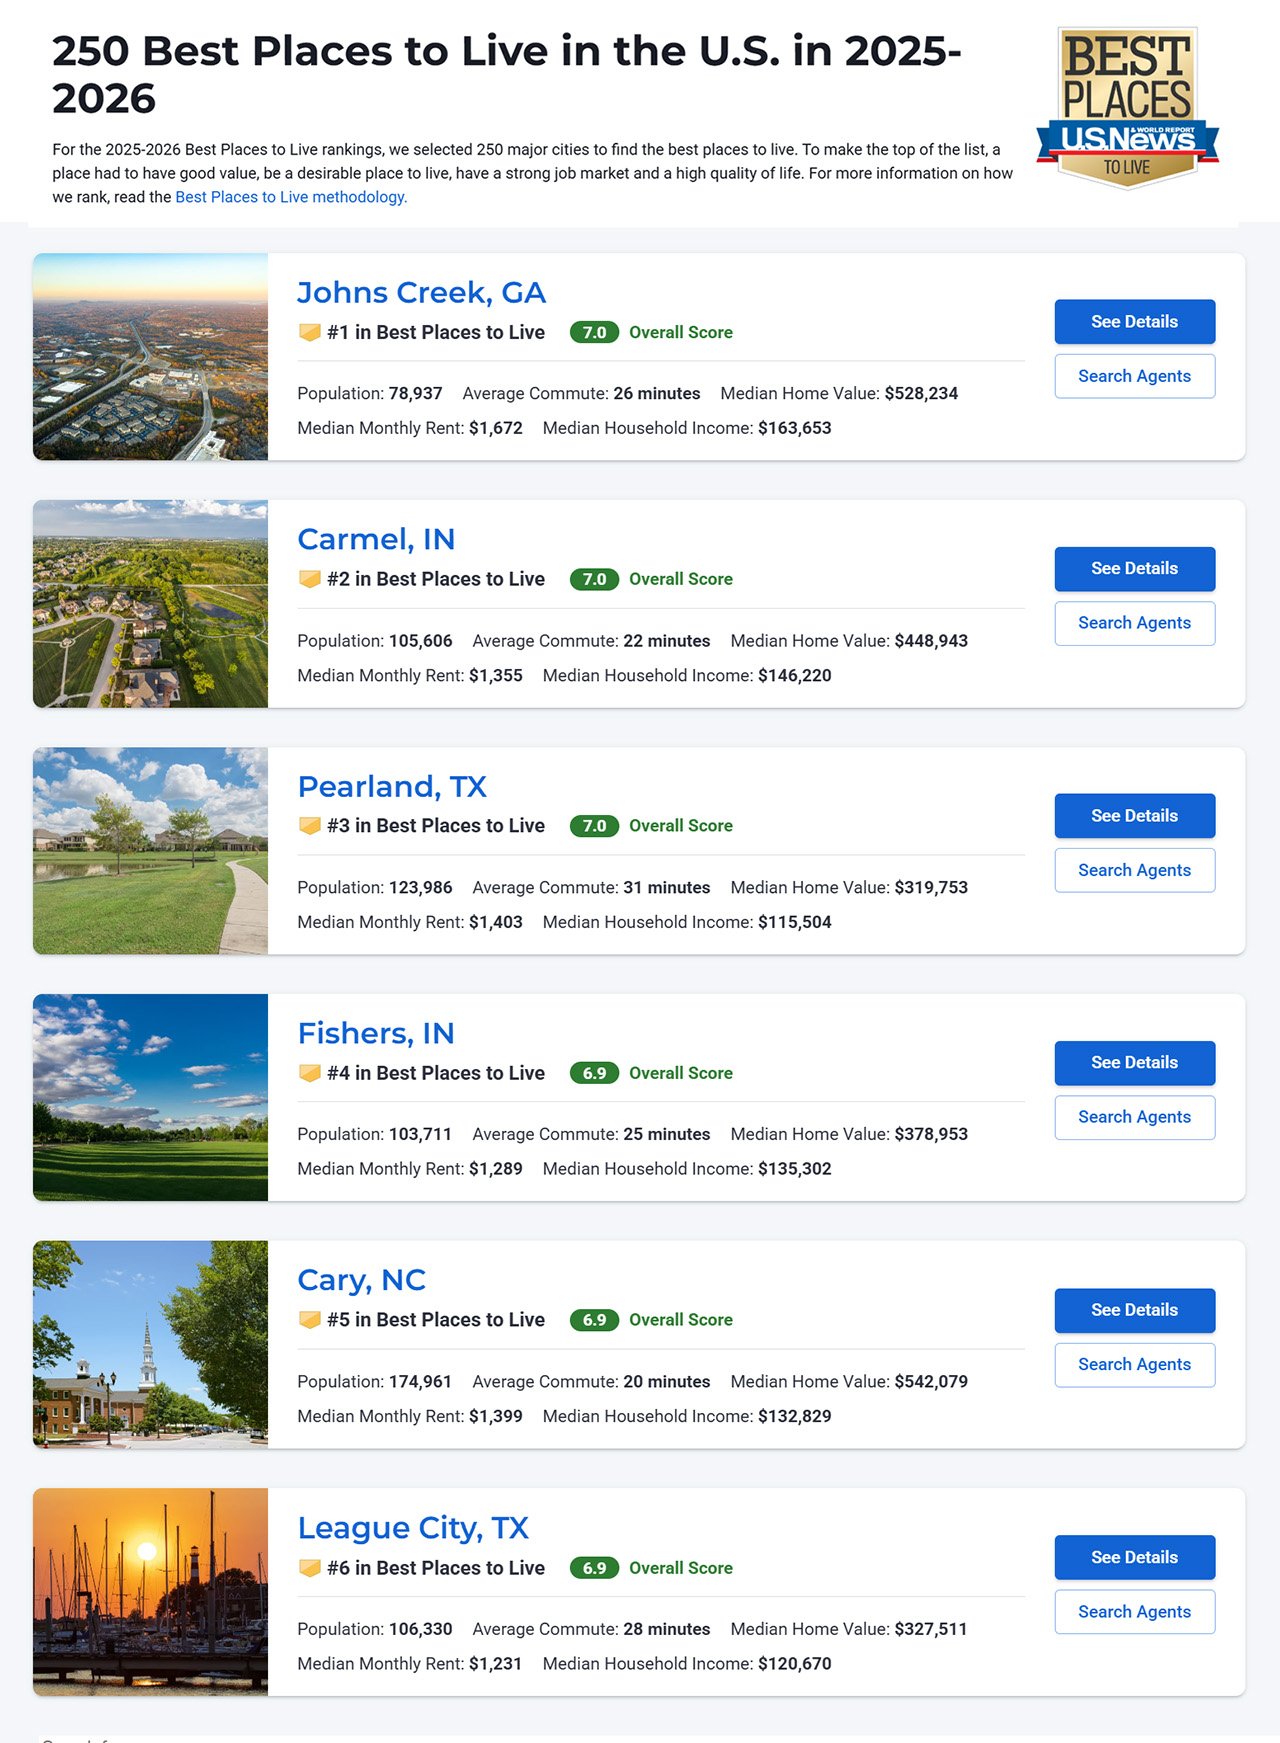This screenshot has width=1280, height=1743.
Task: Open the League City sunset harbor thumbnail
Action: coord(150,1592)
